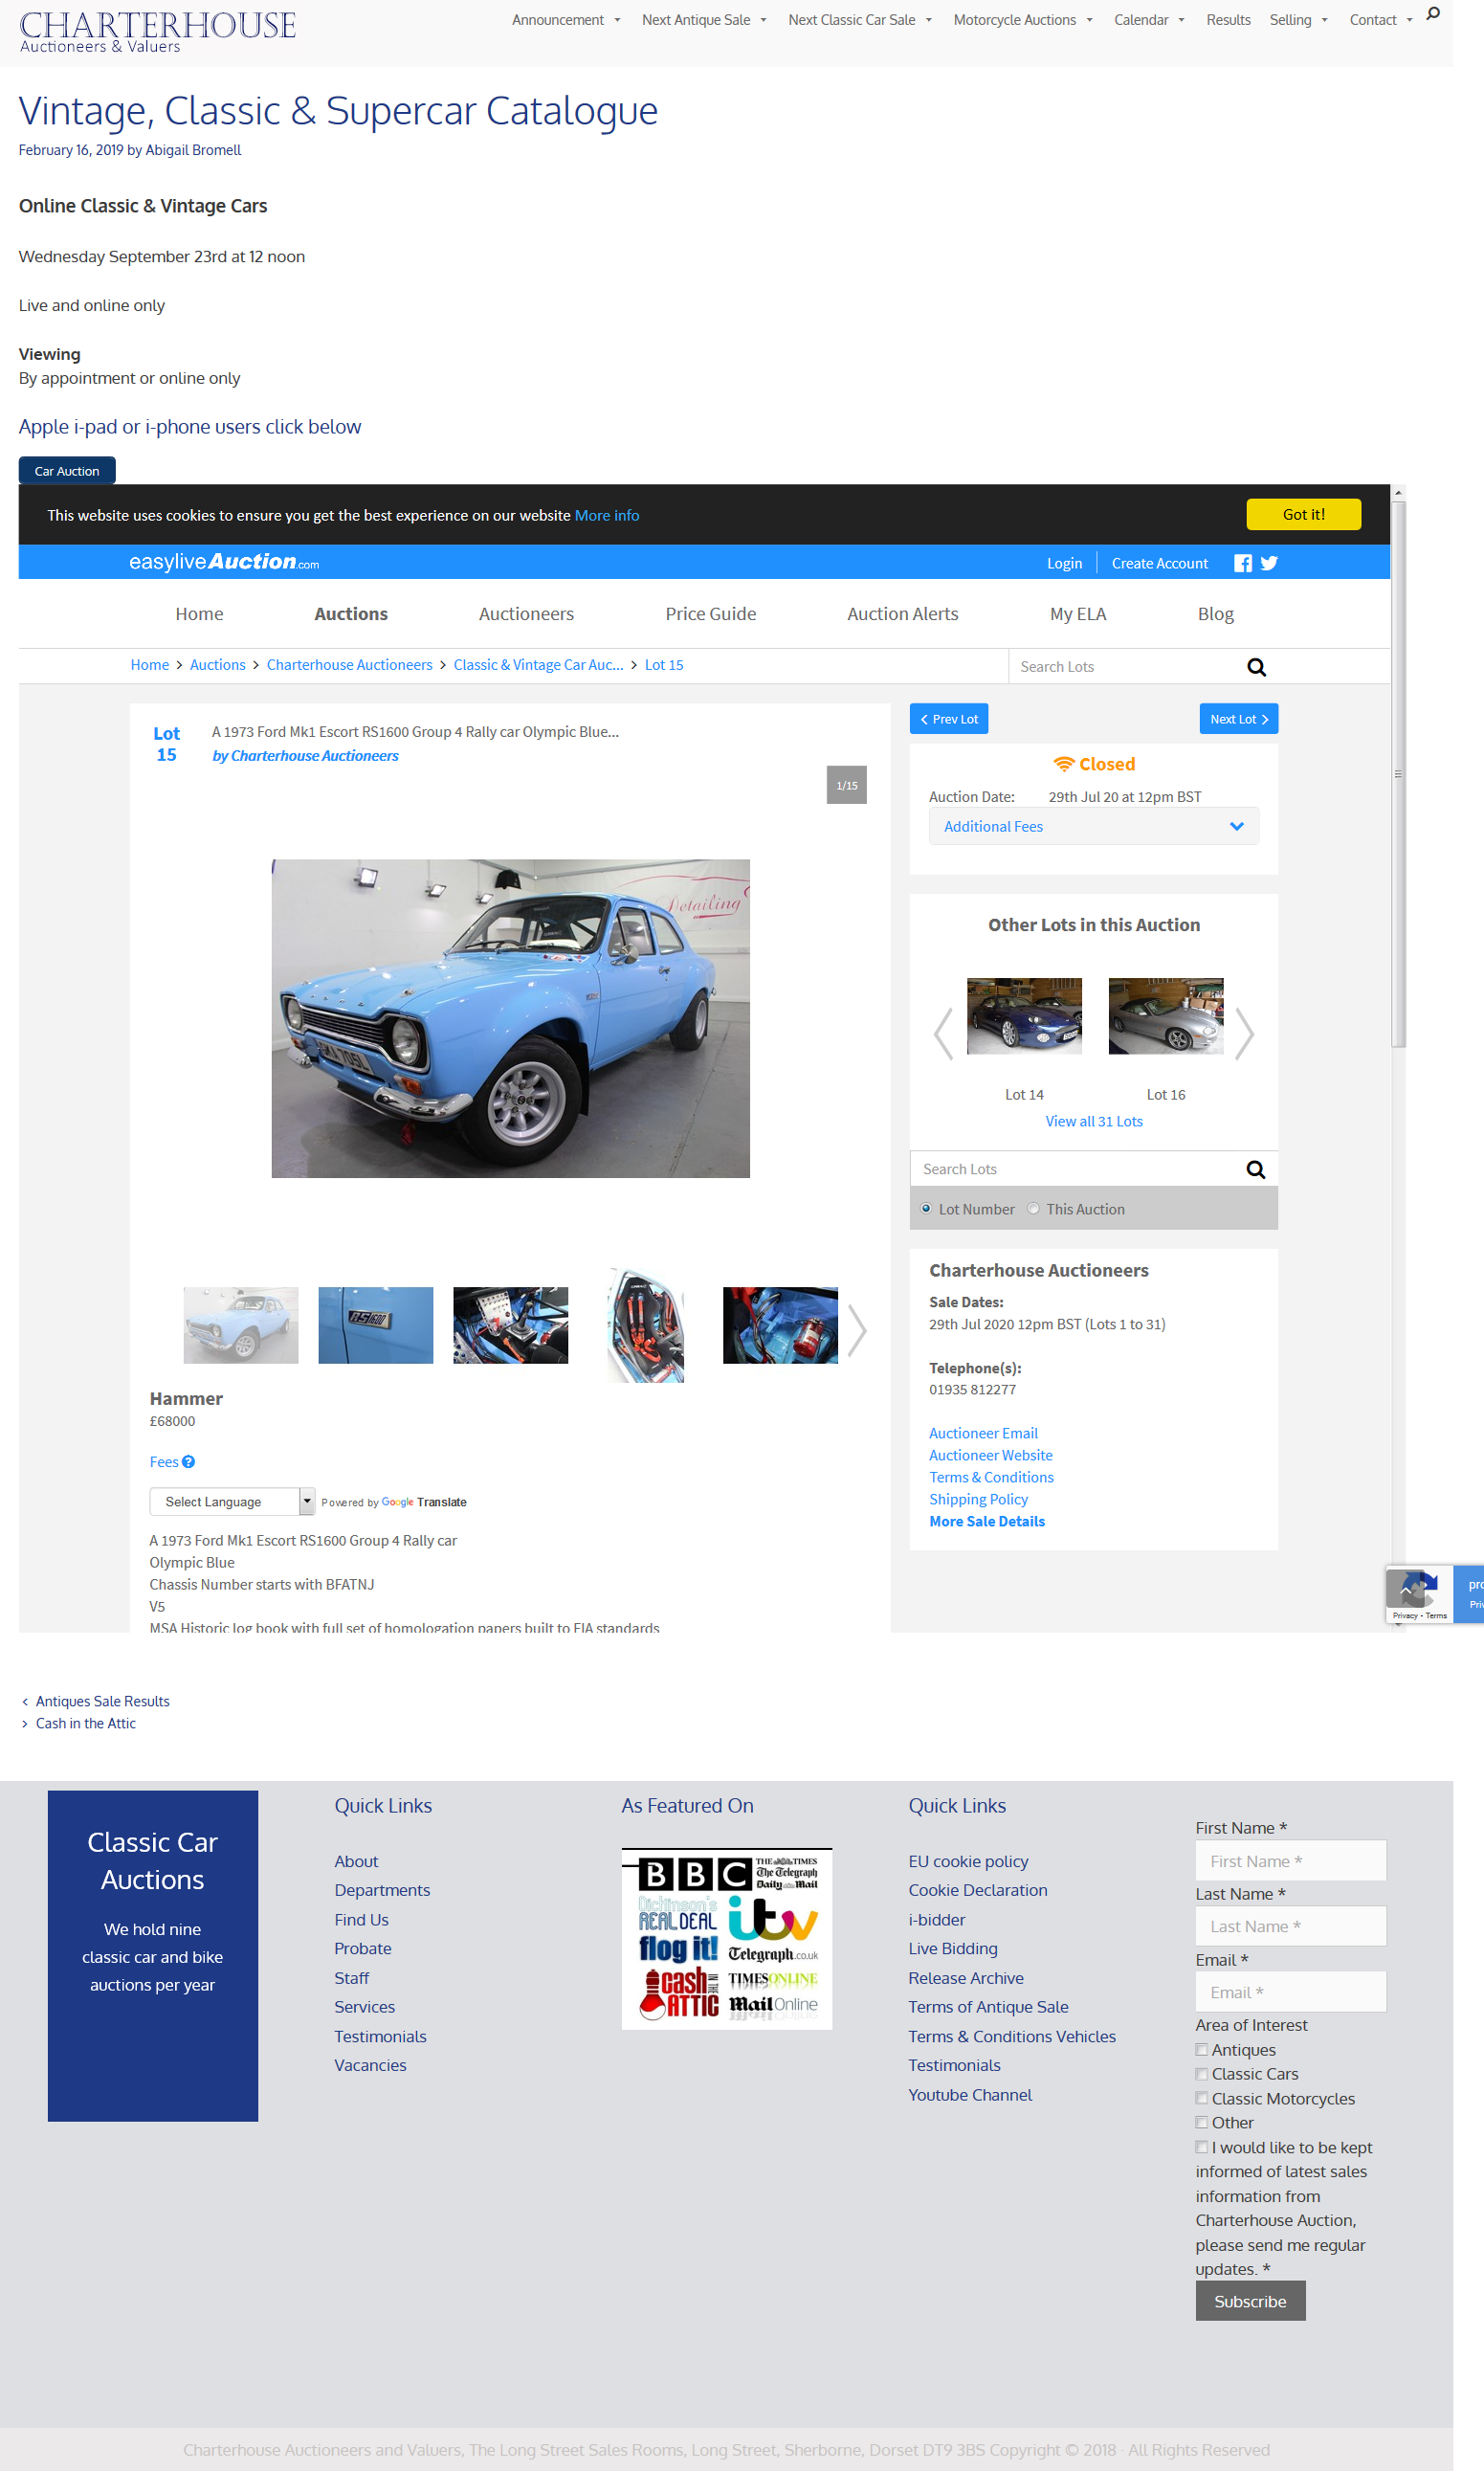This screenshot has height=2471, width=1484.
Task: Open View all 31 Lots link
Action: (x=1094, y=1121)
